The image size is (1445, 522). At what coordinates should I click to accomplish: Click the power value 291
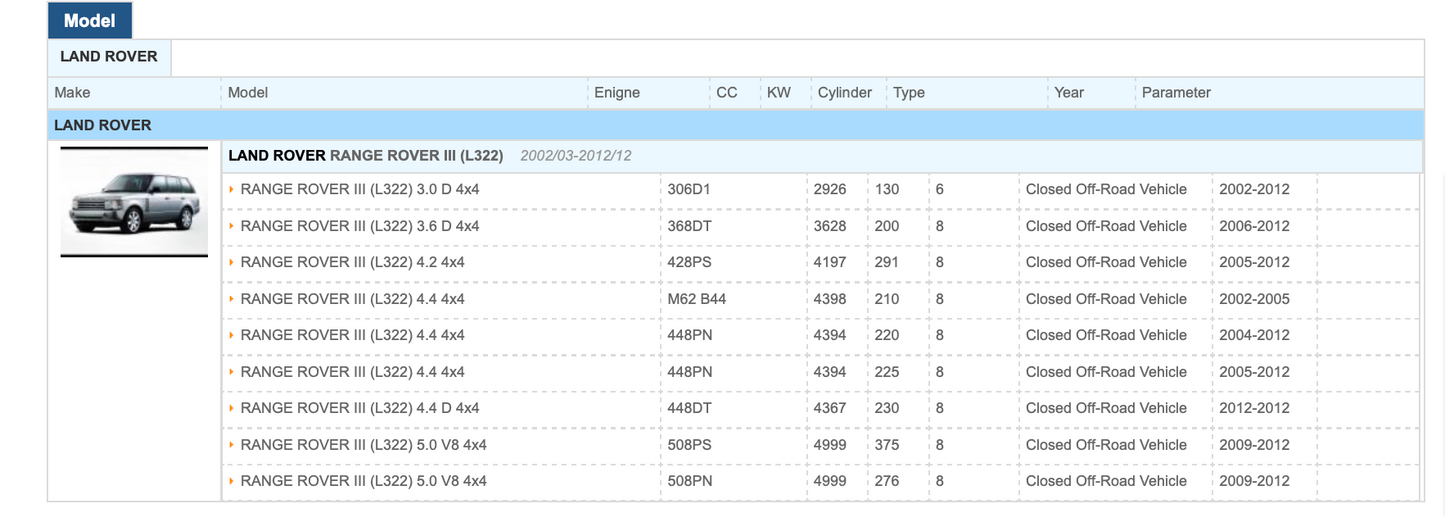point(887,262)
